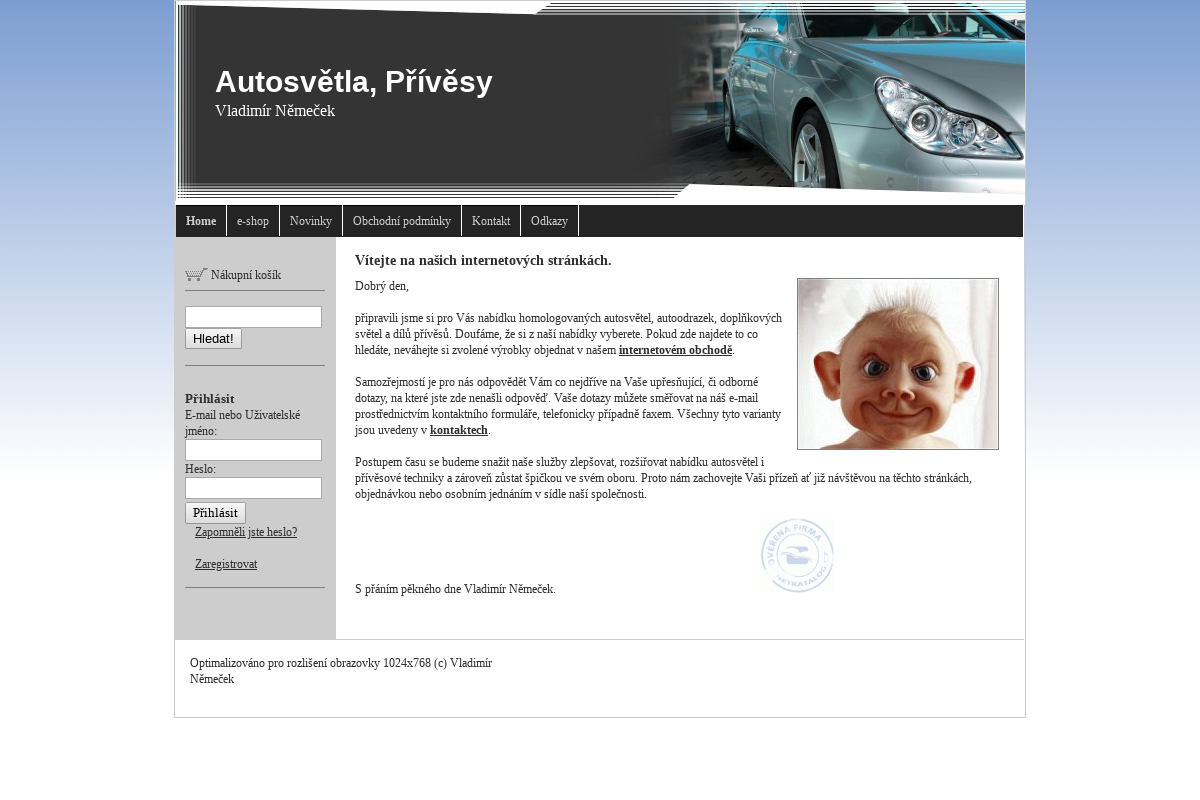Open the Zaregistrovat registration link

tap(226, 564)
